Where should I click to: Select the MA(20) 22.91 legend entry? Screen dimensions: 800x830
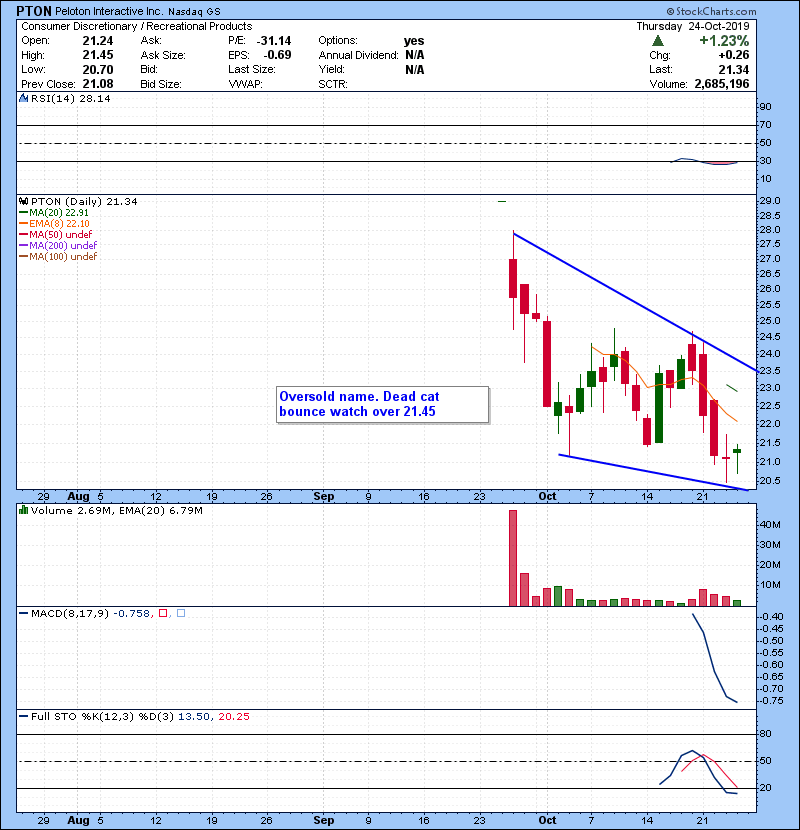point(53,212)
